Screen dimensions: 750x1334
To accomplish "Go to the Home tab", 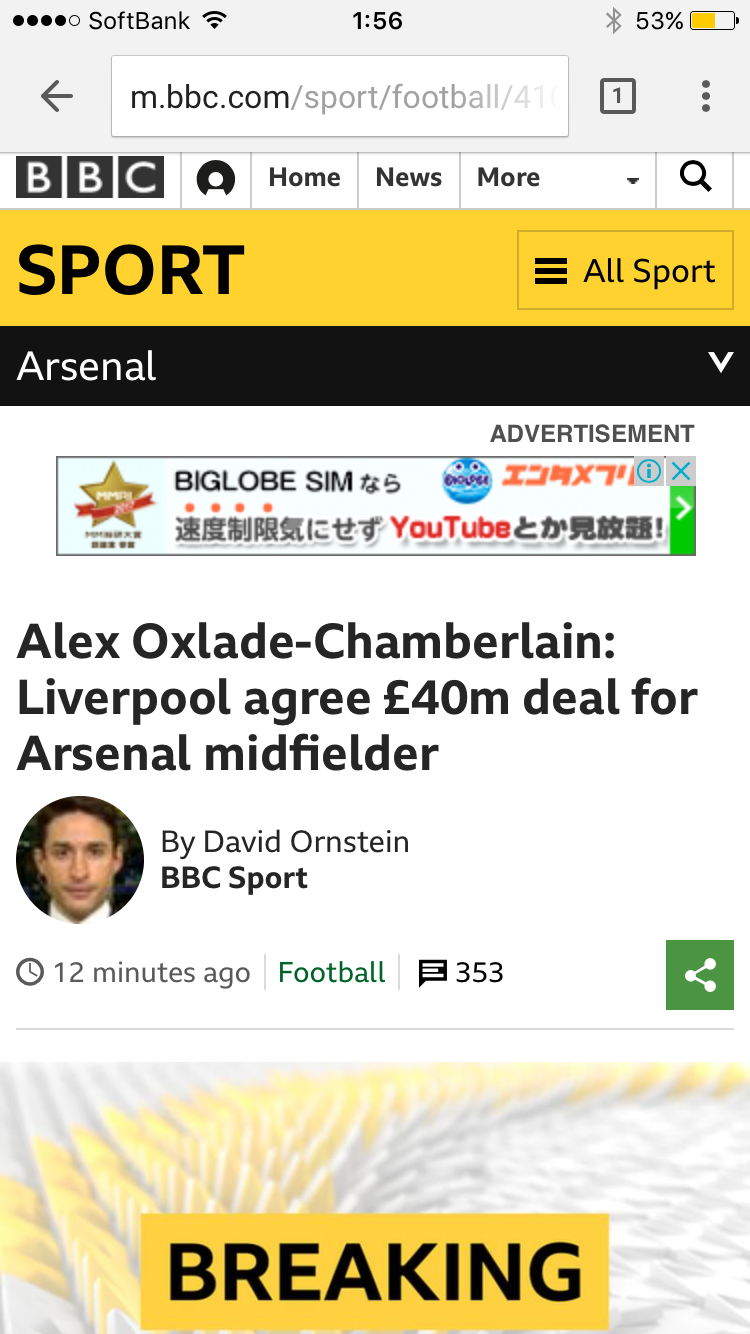I will (304, 178).
